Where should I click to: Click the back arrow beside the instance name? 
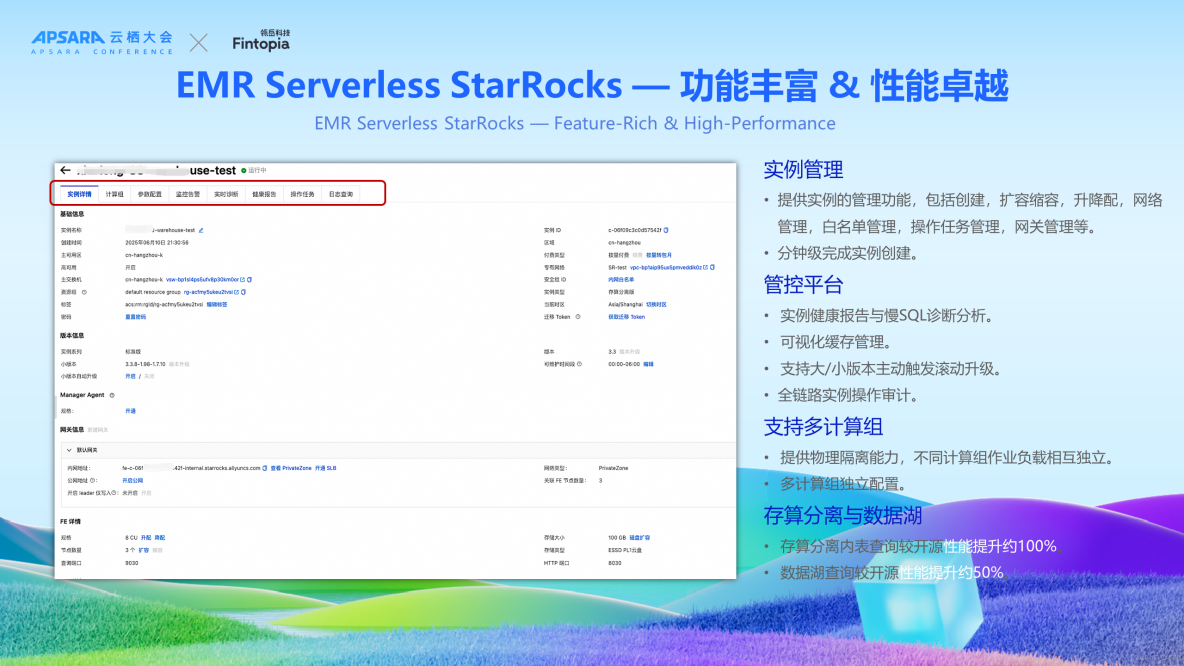pos(66,168)
